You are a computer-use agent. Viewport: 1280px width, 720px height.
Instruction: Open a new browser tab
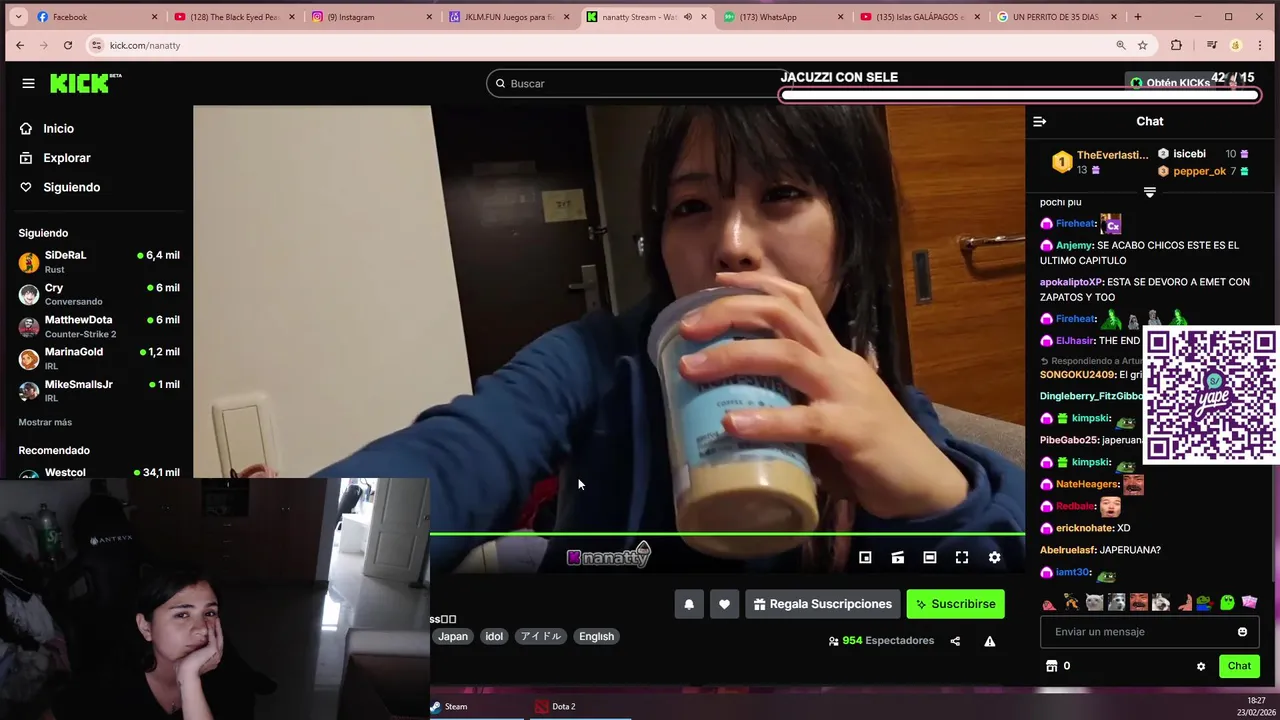(x=1137, y=17)
